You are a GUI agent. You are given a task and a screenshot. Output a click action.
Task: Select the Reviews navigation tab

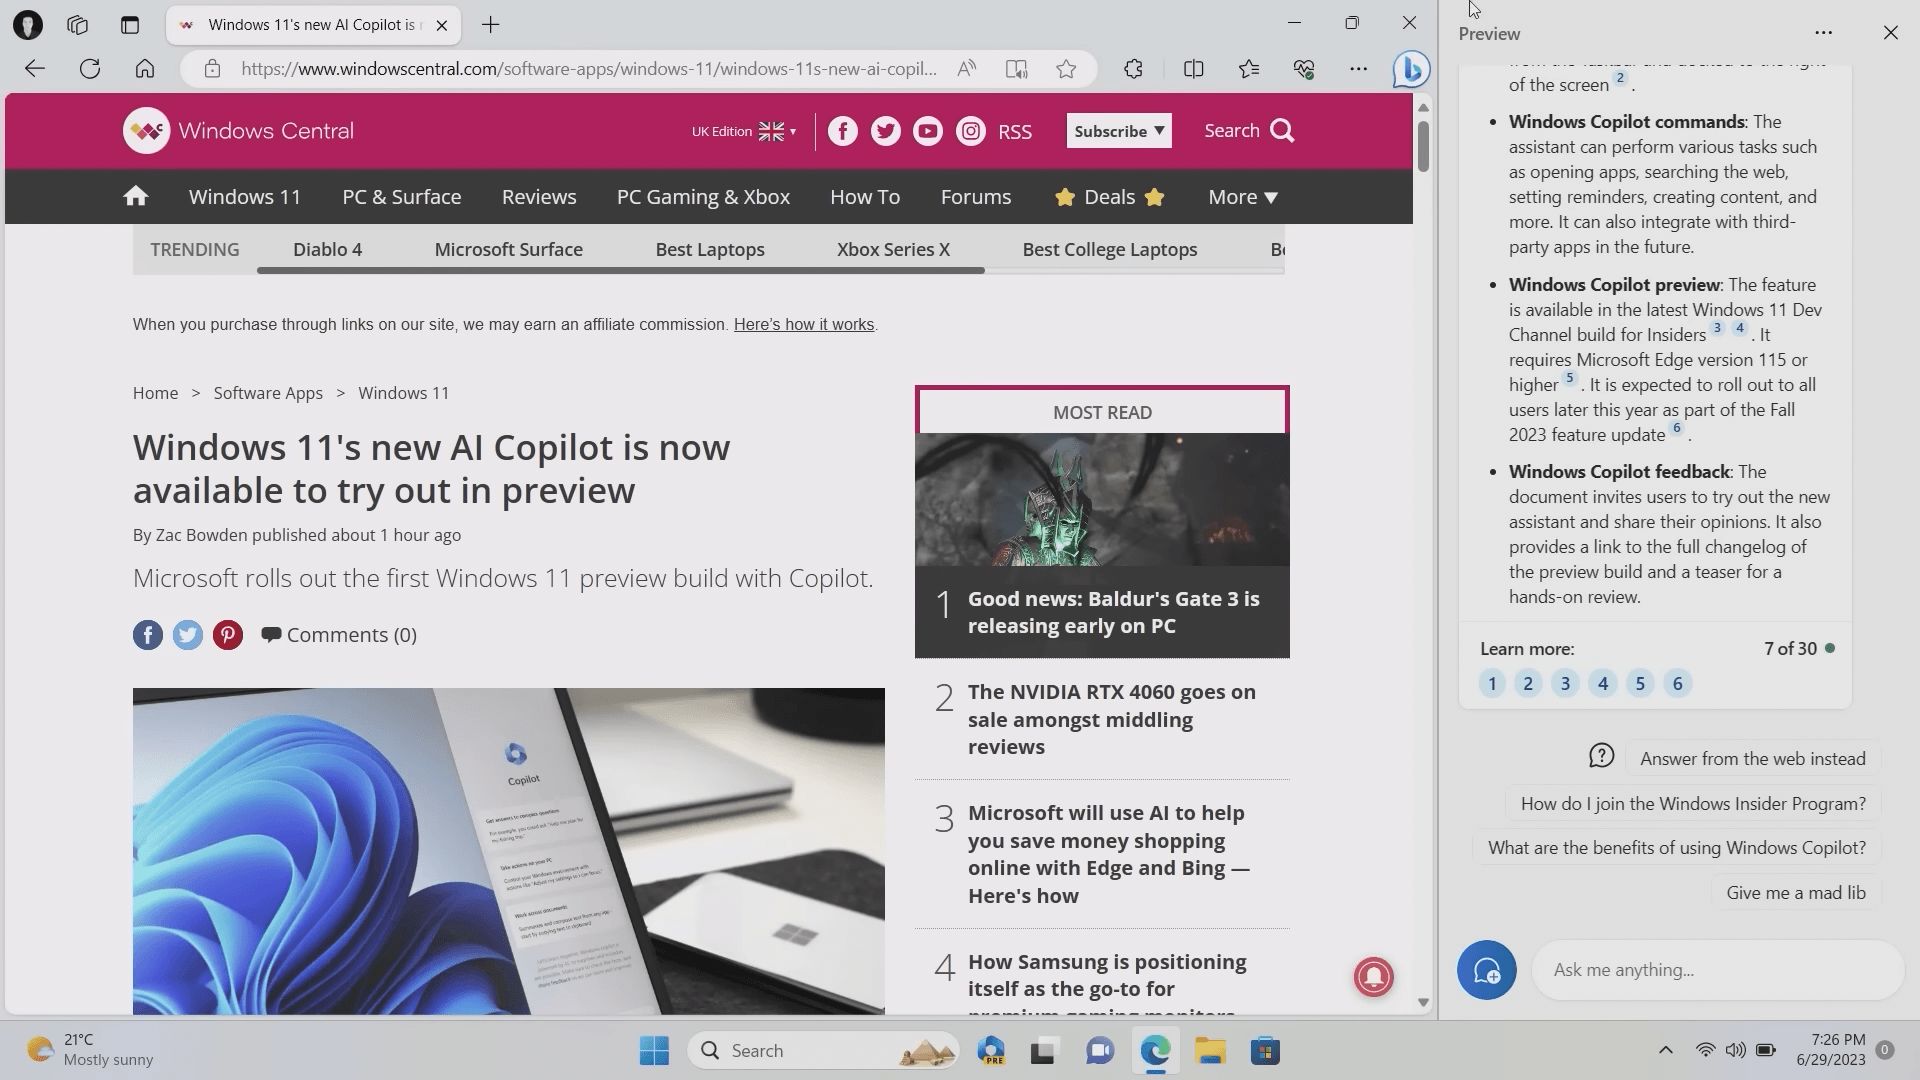click(x=539, y=196)
